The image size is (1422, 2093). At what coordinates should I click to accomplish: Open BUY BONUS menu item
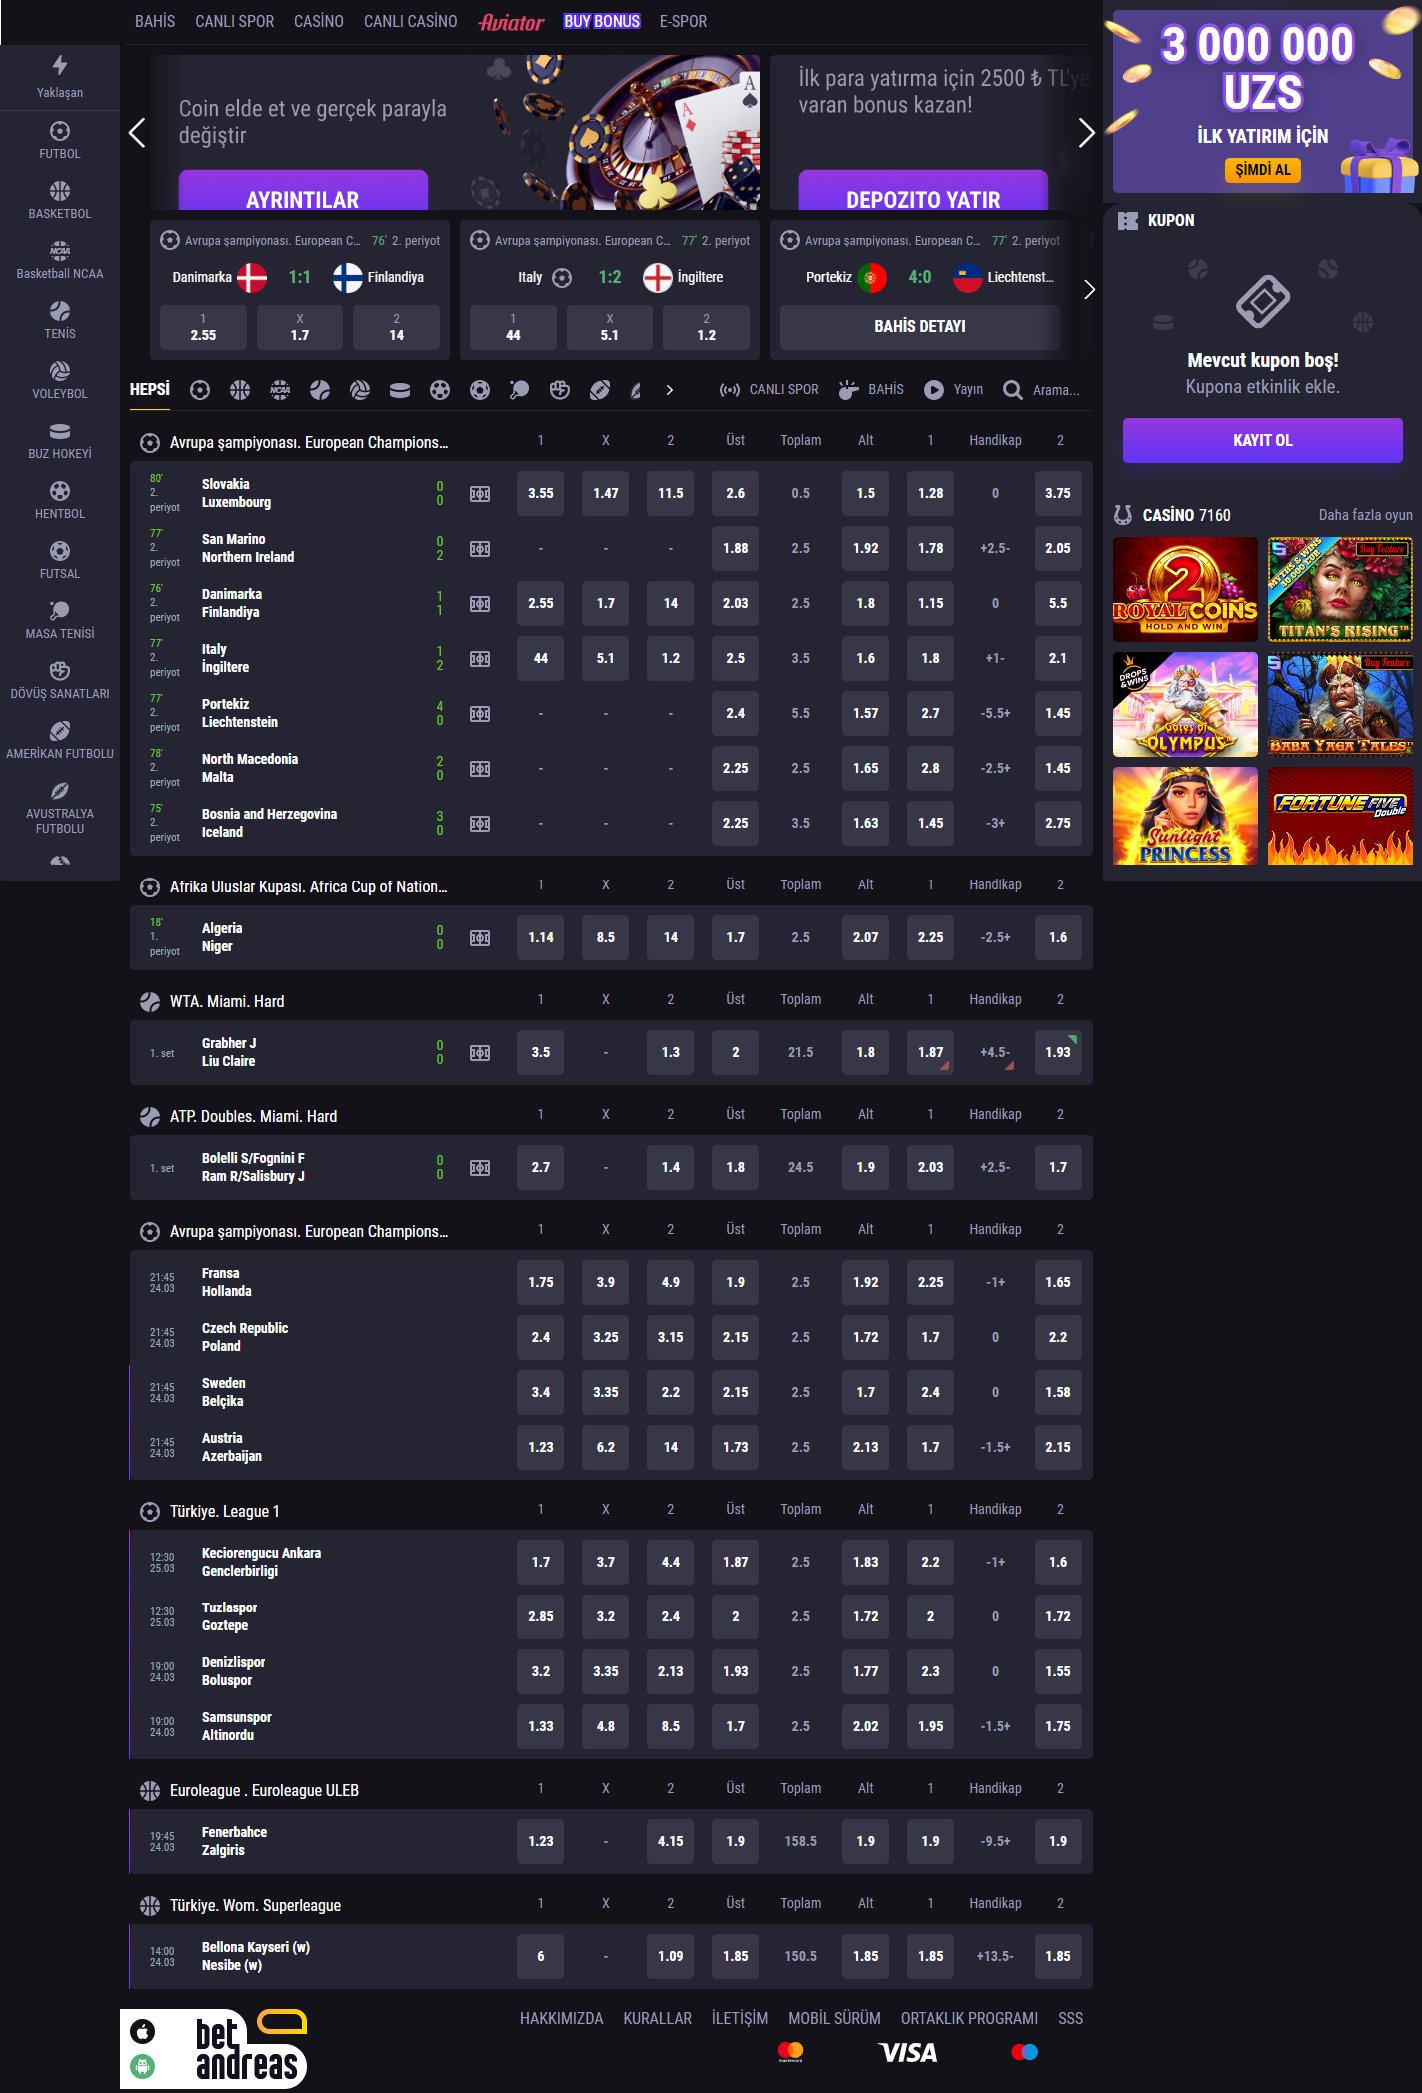point(602,21)
